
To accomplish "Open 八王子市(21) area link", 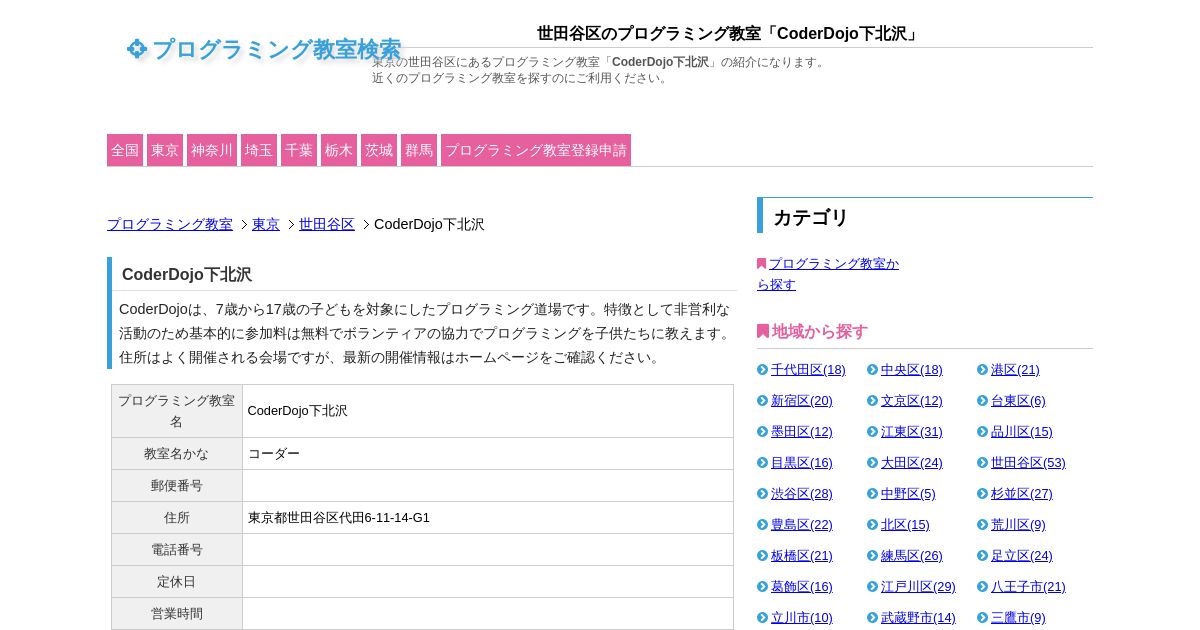I will [1028, 587].
